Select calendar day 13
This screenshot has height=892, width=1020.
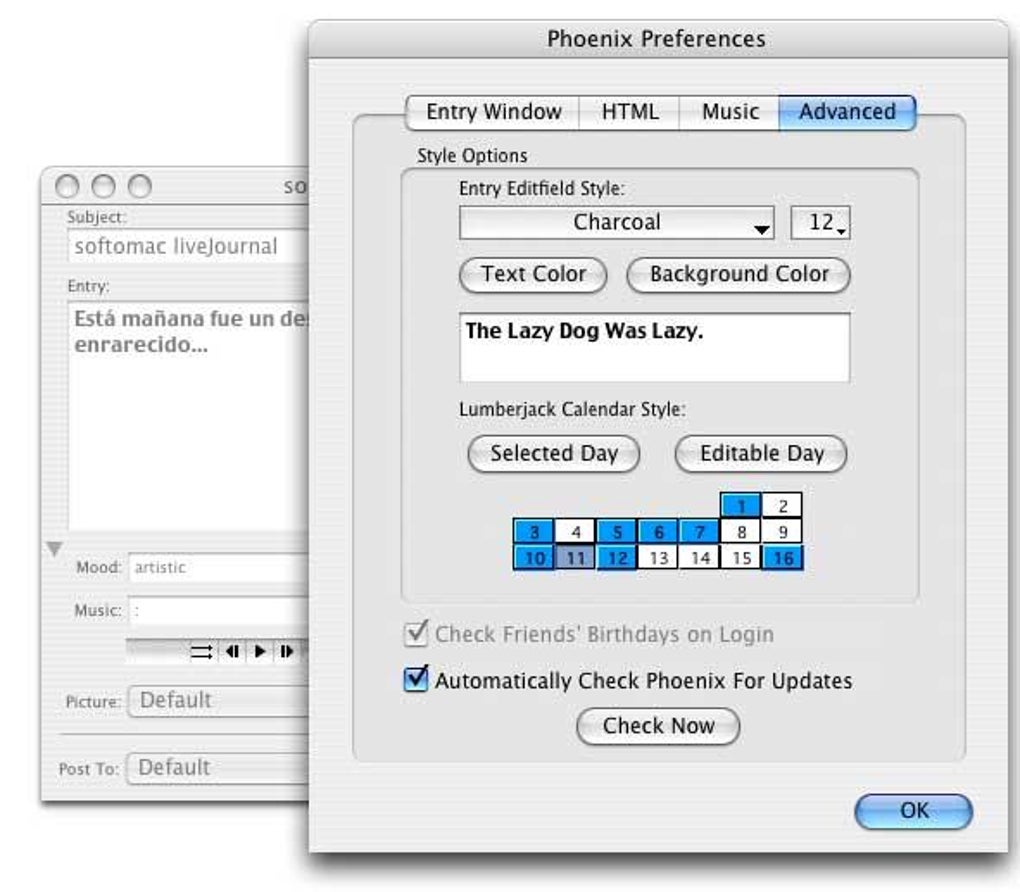tap(657, 558)
